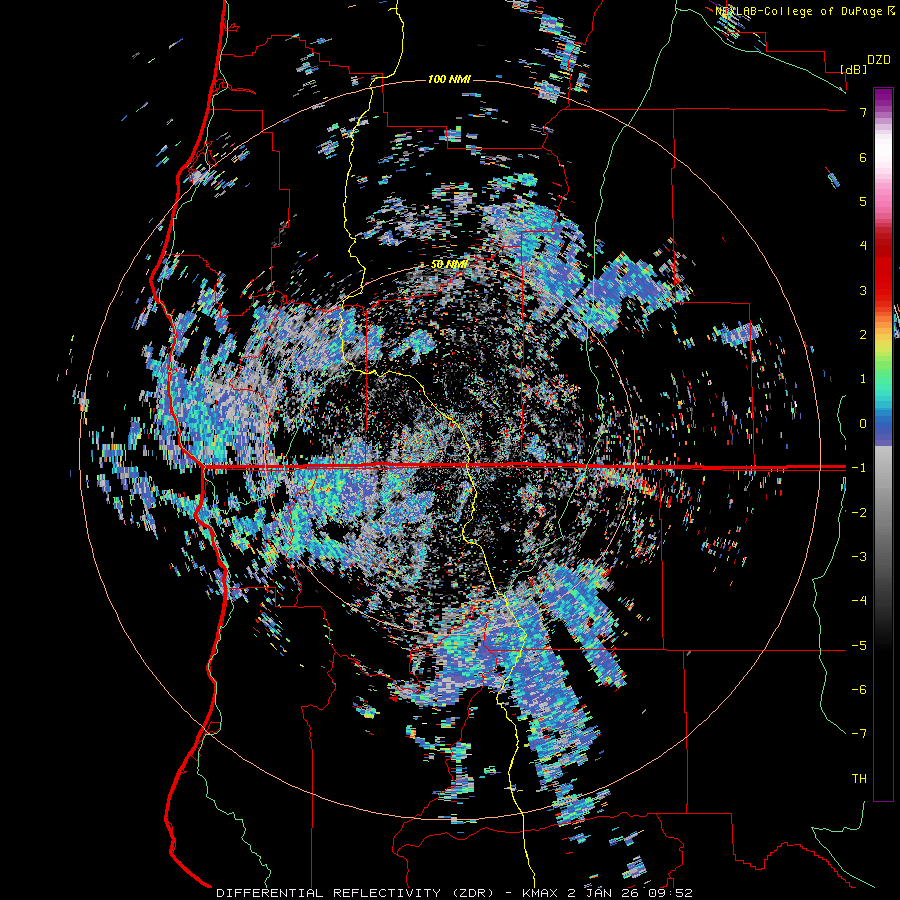This screenshot has height=900, width=900.
Task: Click the TH threshold label on scale
Action: coord(859,779)
